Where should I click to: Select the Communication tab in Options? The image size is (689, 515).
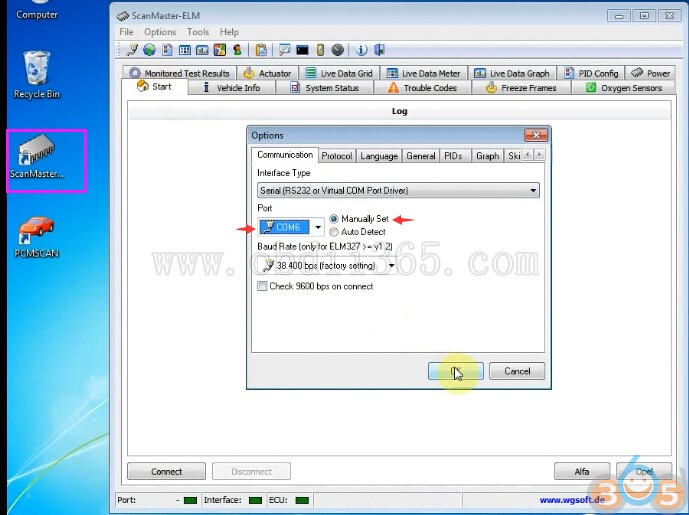tap(285, 155)
